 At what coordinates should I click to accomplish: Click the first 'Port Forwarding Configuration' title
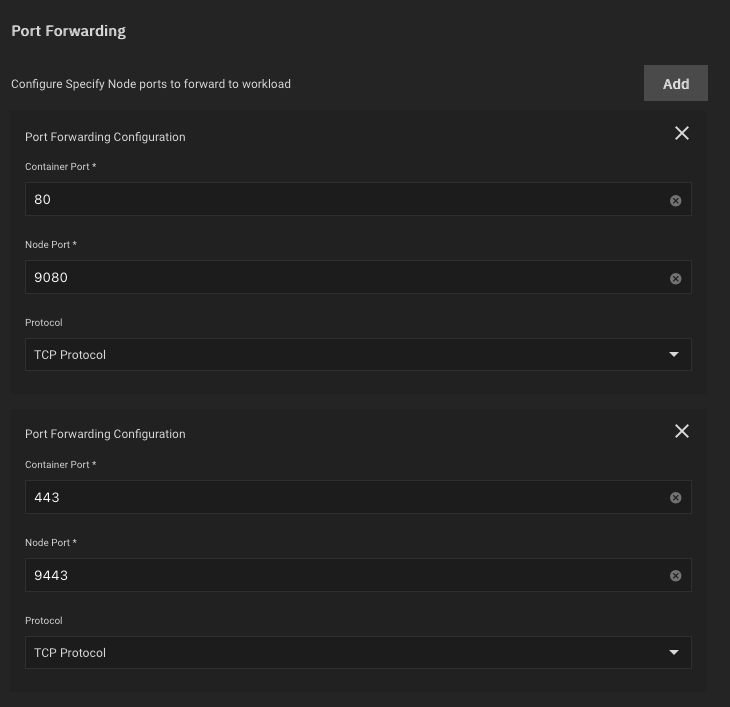pyautogui.click(x=105, y=137)
